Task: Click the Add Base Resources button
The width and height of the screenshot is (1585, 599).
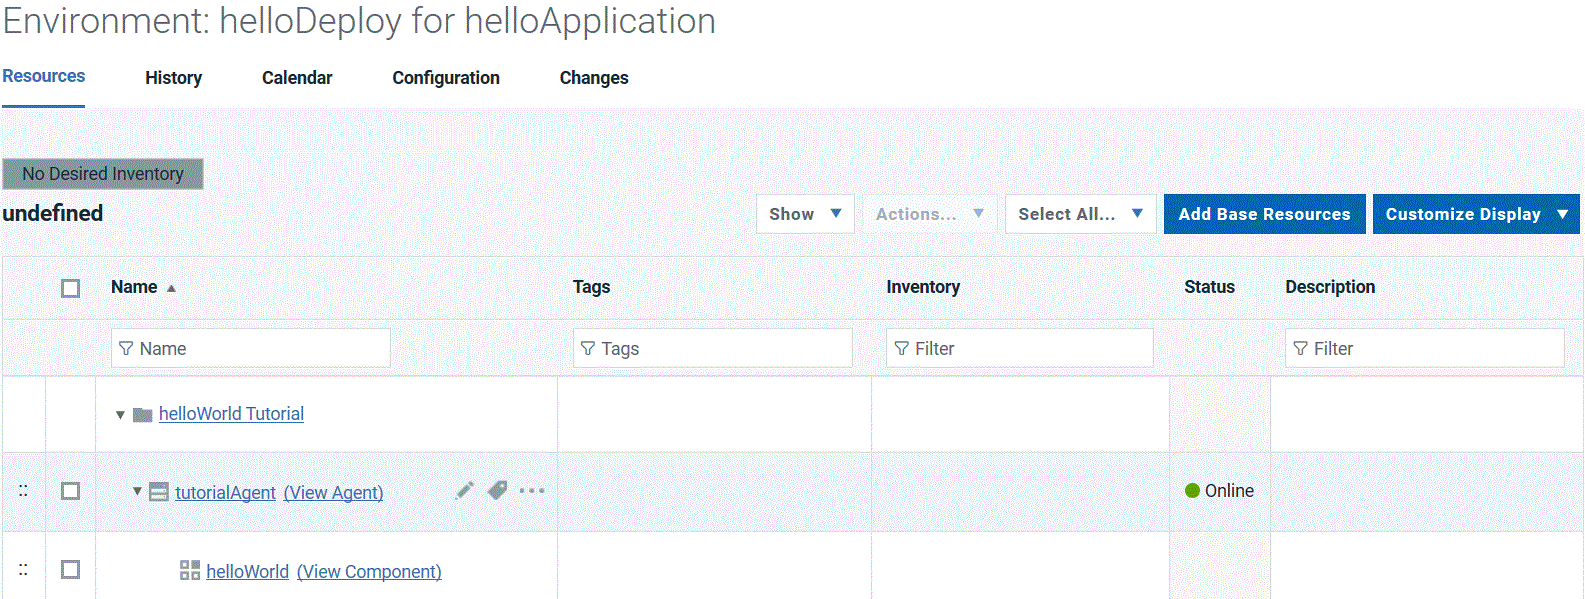Action: pos(1264,214)
